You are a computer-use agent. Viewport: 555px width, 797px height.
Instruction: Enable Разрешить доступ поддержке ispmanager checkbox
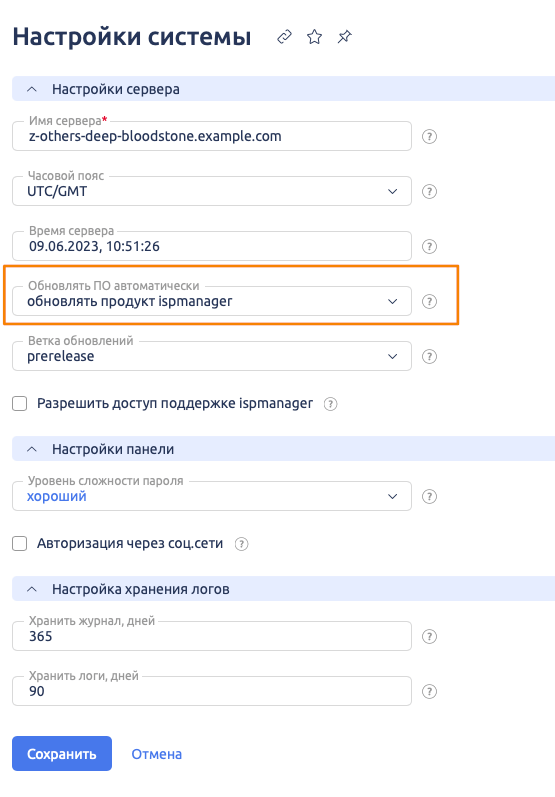point(20,404)
